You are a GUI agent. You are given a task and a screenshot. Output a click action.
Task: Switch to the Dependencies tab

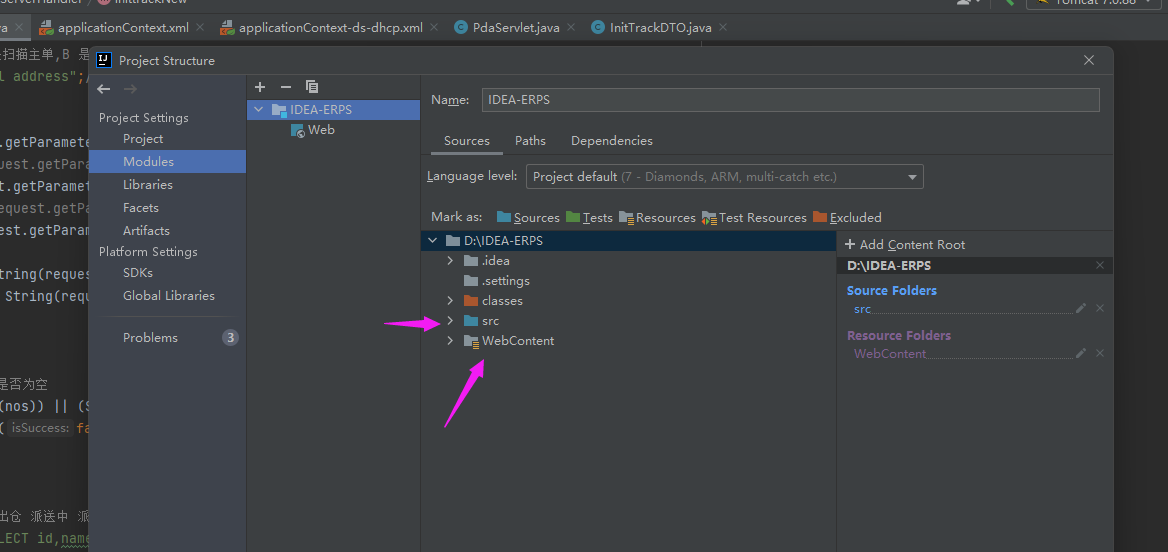612,141
